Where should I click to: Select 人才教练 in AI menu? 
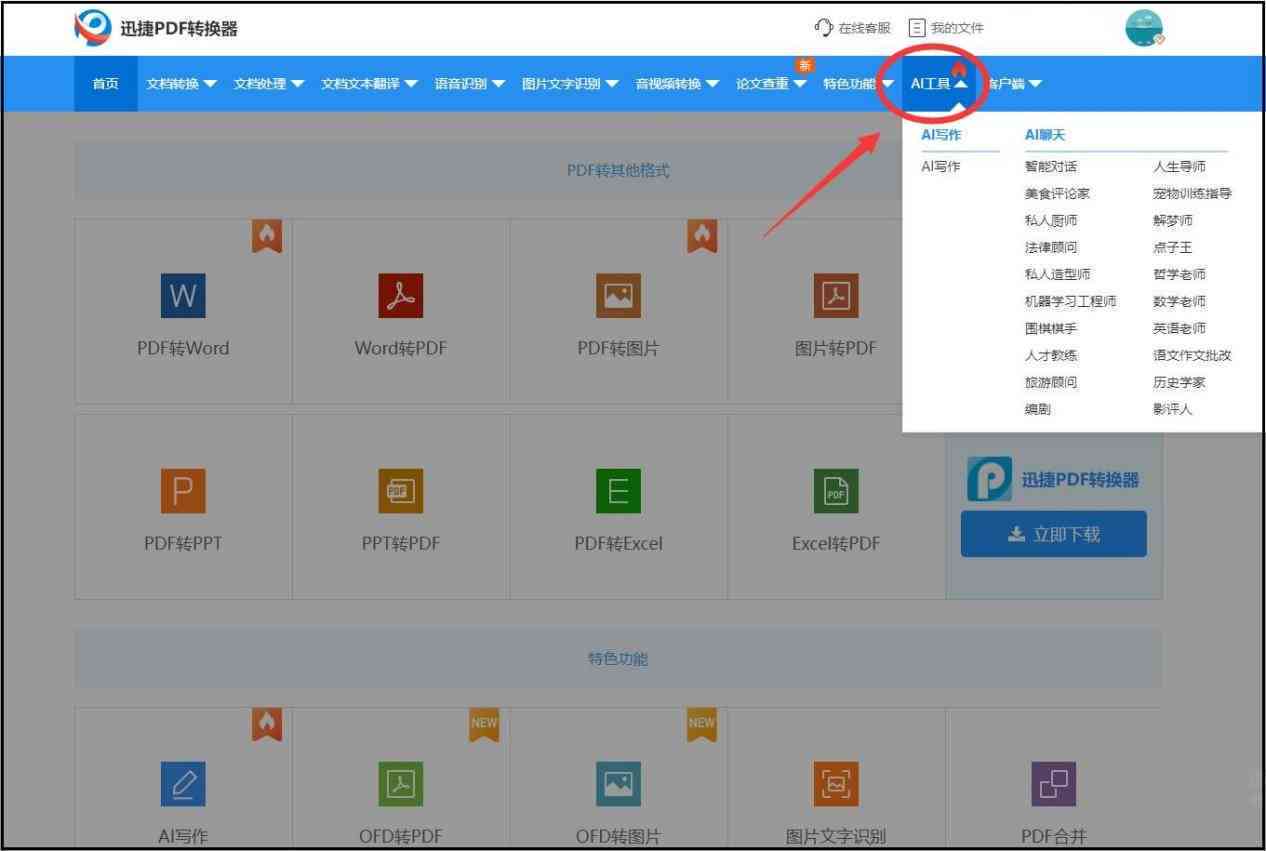click(1051, 356)
